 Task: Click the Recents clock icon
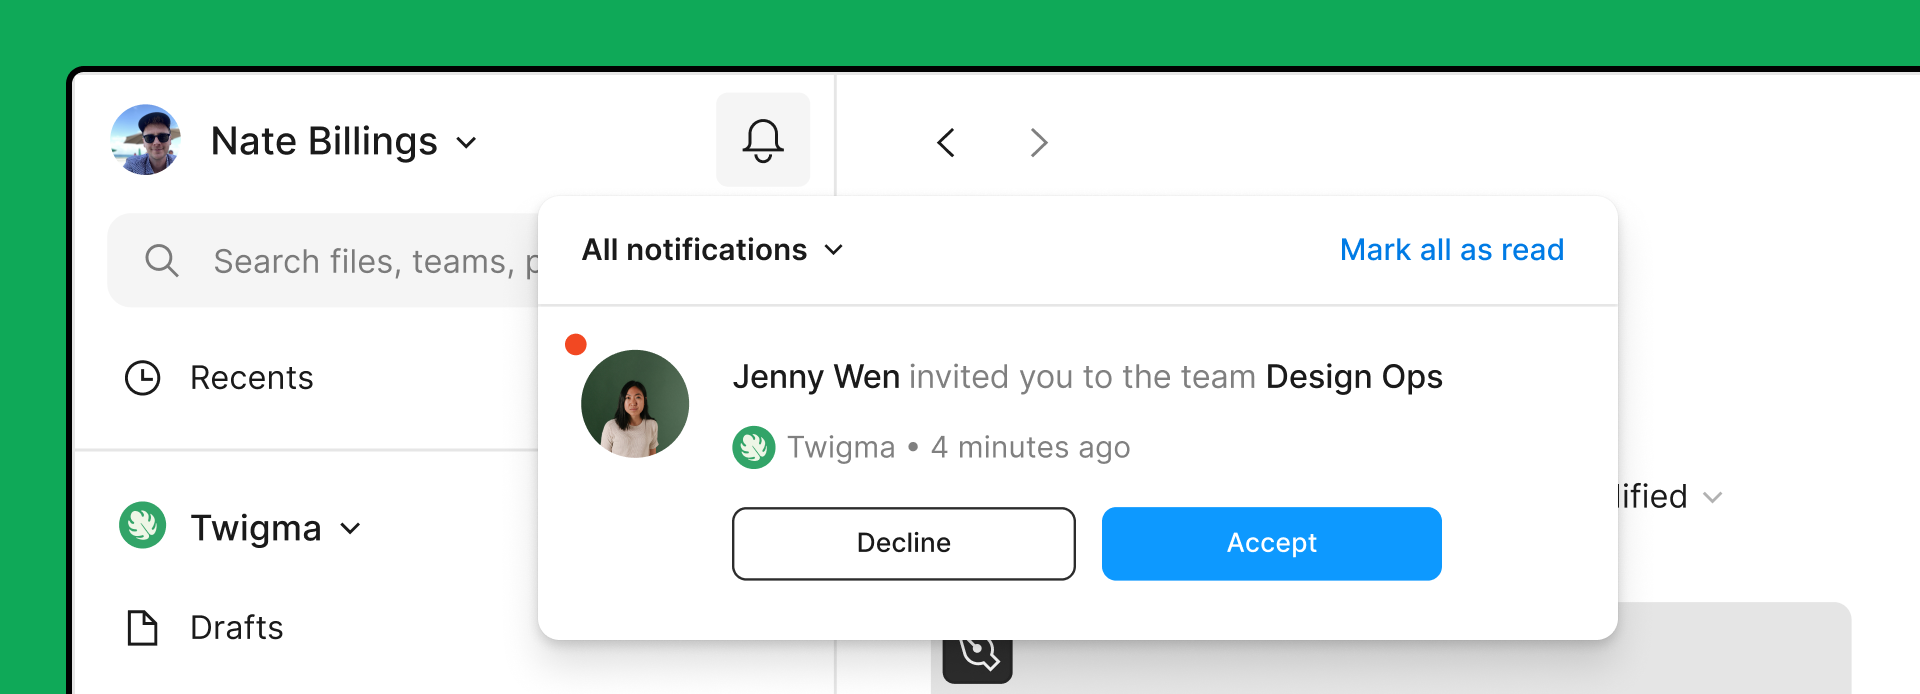[143, 378]
